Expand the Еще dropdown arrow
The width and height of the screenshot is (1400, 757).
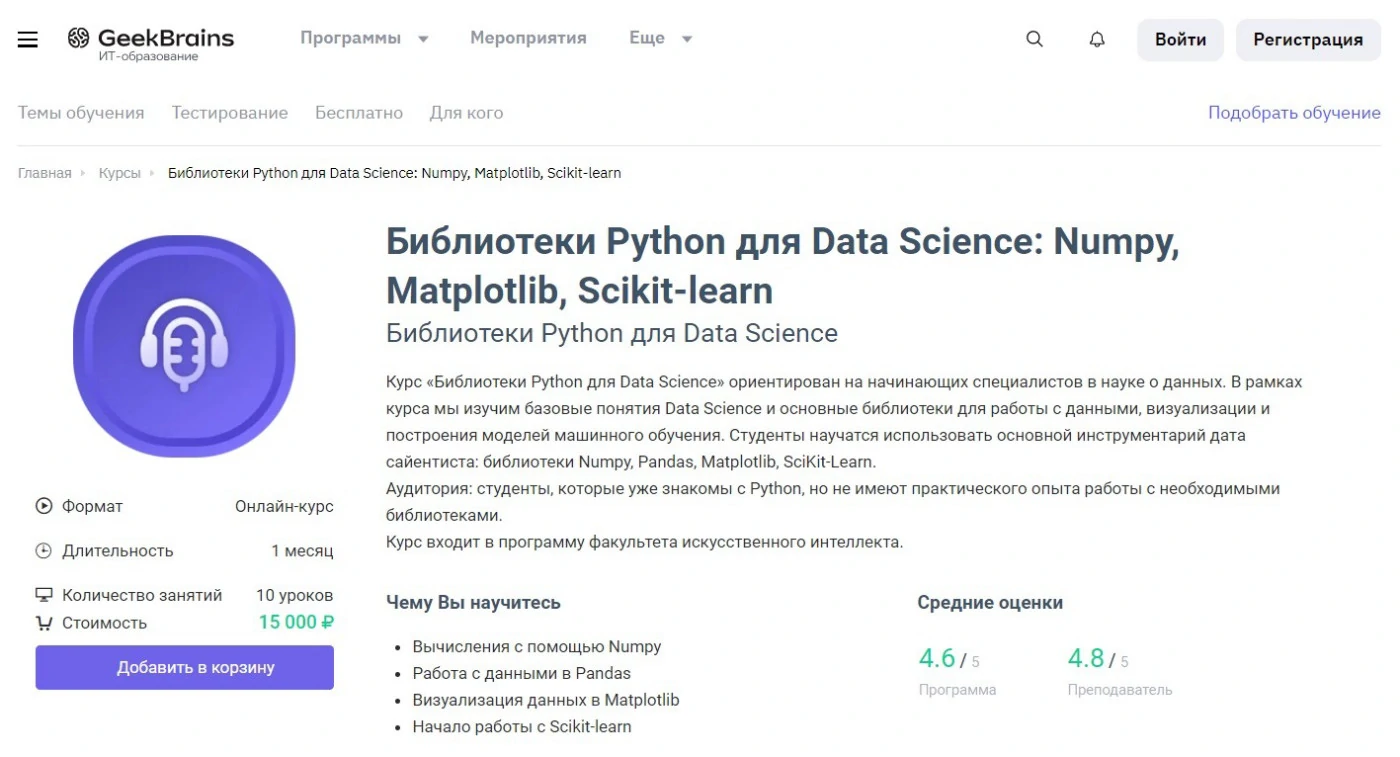pos(687,39)
